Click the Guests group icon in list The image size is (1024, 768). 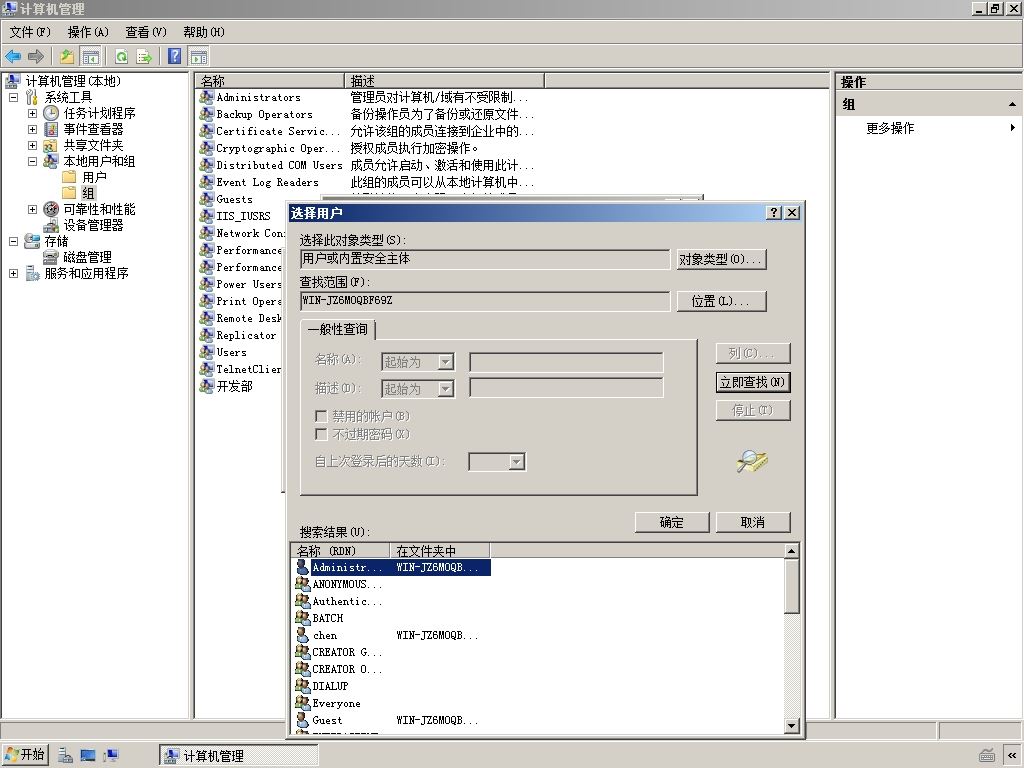coord(206,199)
